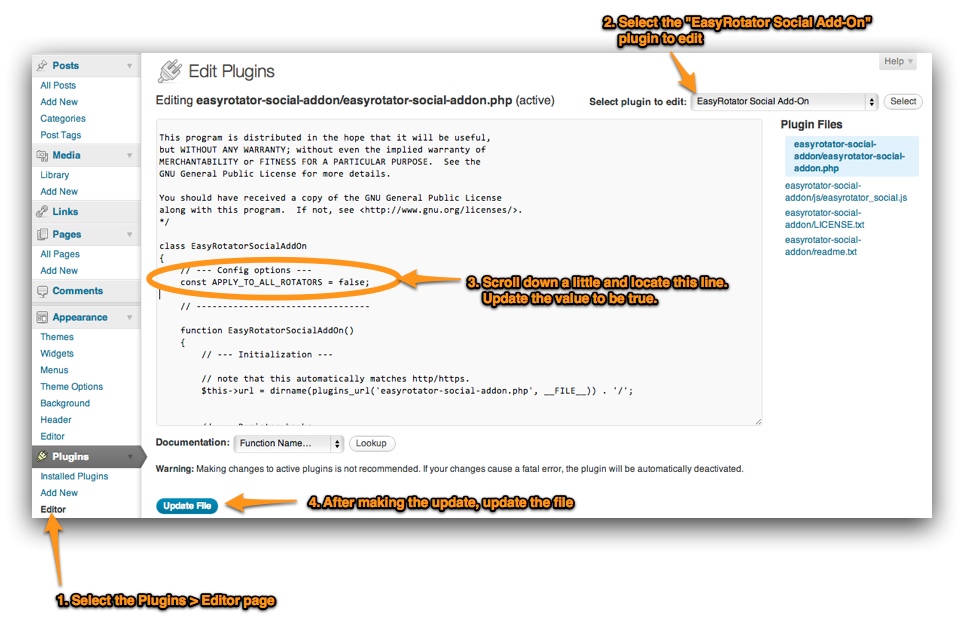Click the Media camera icon
The height and width of the screenshot is (620, 968).
pos(41,155)
